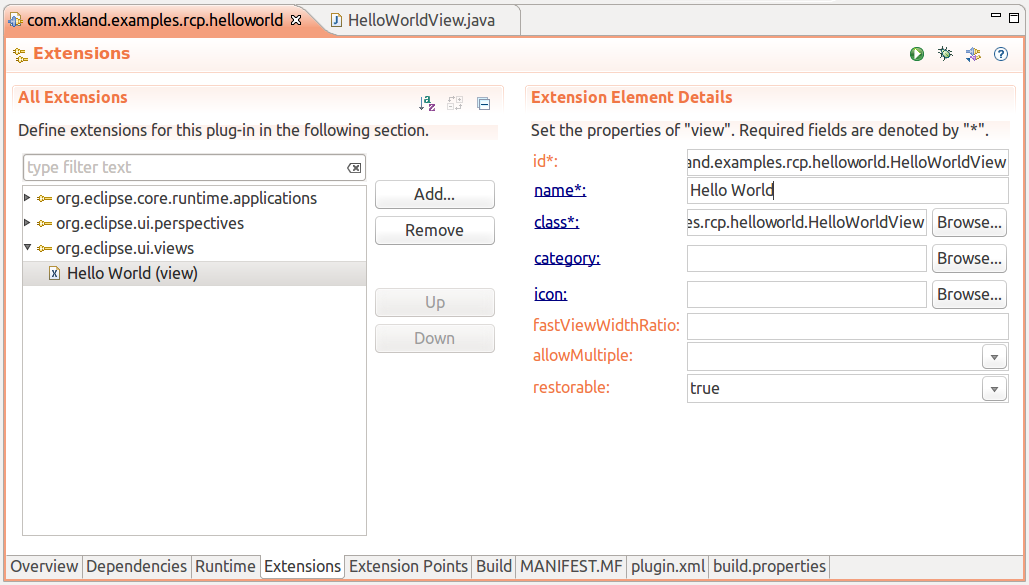Viewport: 1029px width, 585px height.
Task: Click Browse... next to the class field
Action: pos(968,222)
